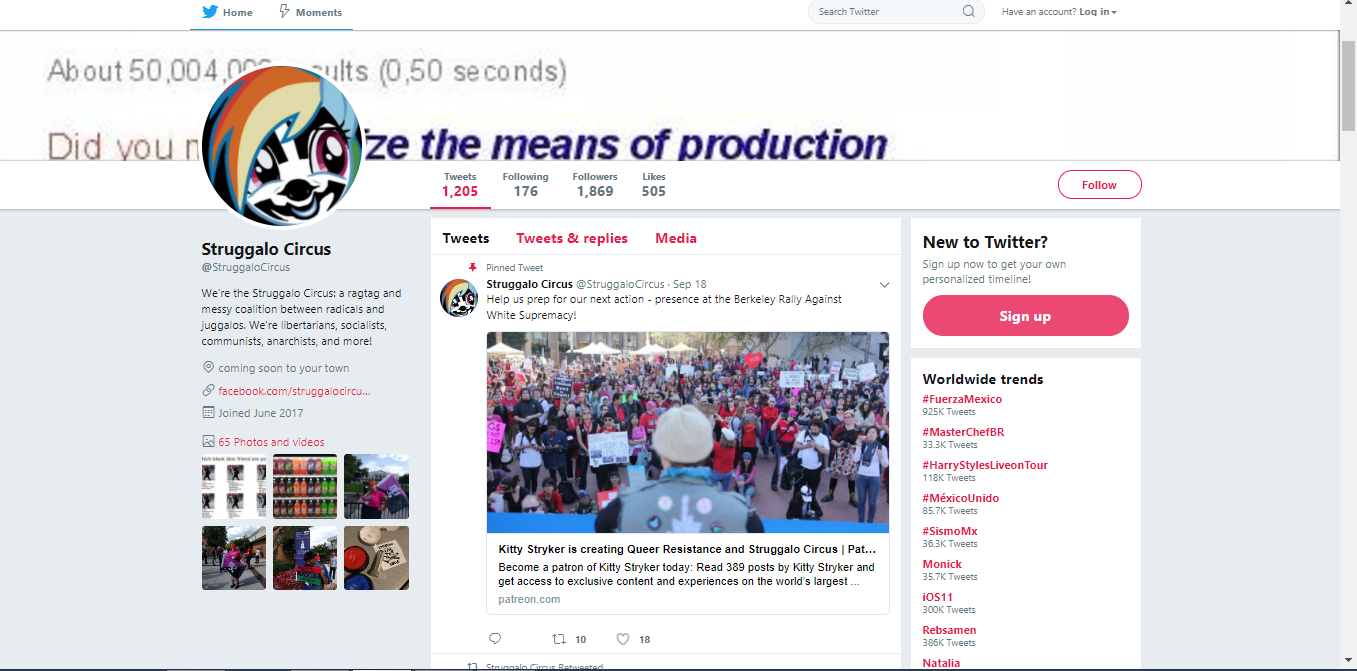The height and width of the screenshot is (671, 1357).
Task: Open the #HarryStylesLiveonTour trend
Action: point(985,465)
